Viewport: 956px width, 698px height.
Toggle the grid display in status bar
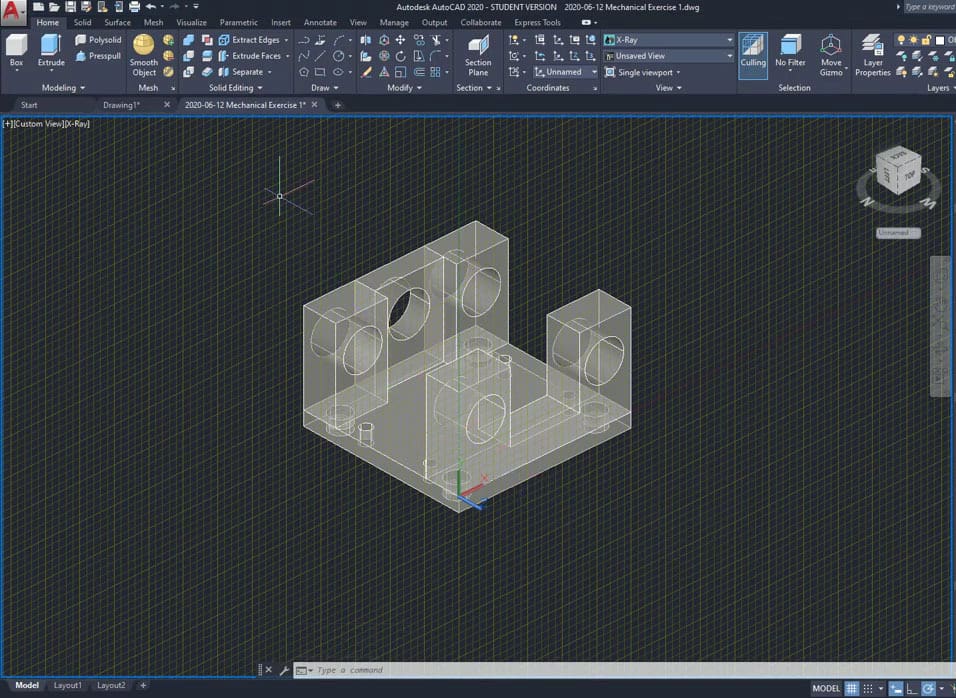click(851, 689)
